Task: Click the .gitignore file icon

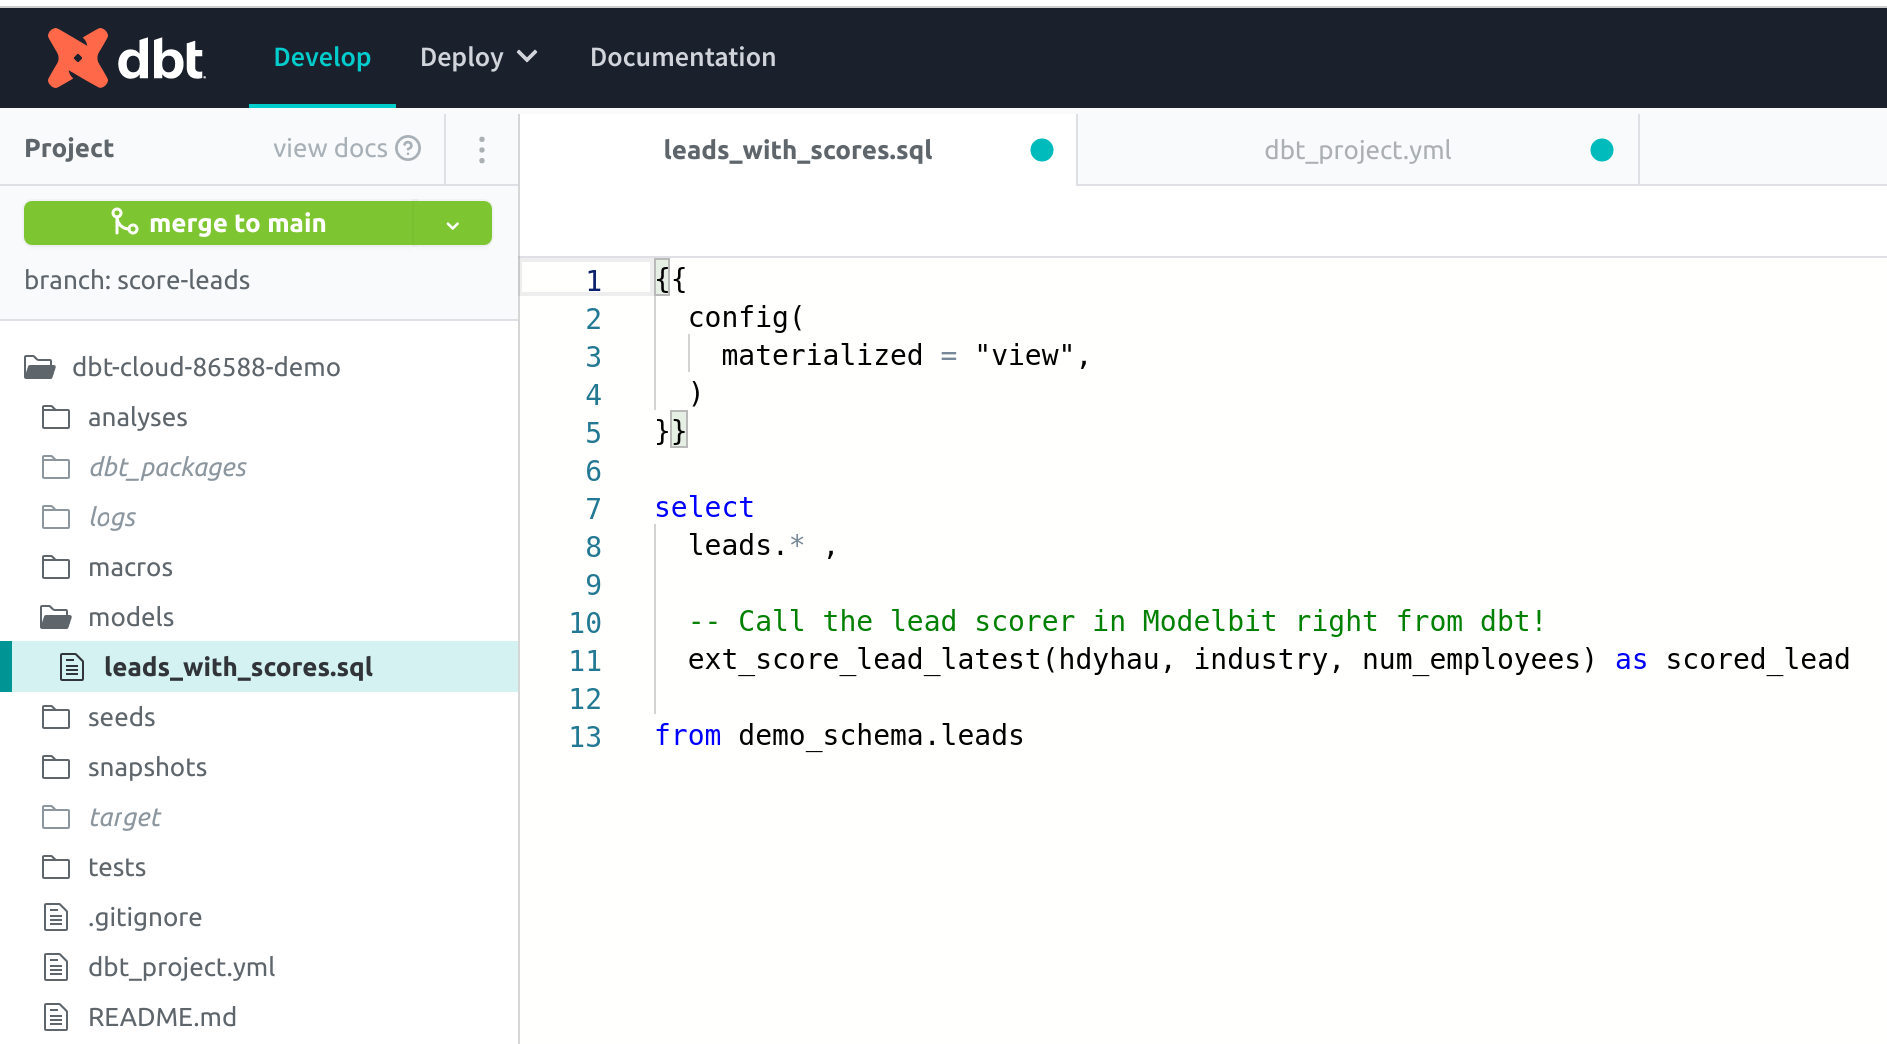Action: (55, 917)
